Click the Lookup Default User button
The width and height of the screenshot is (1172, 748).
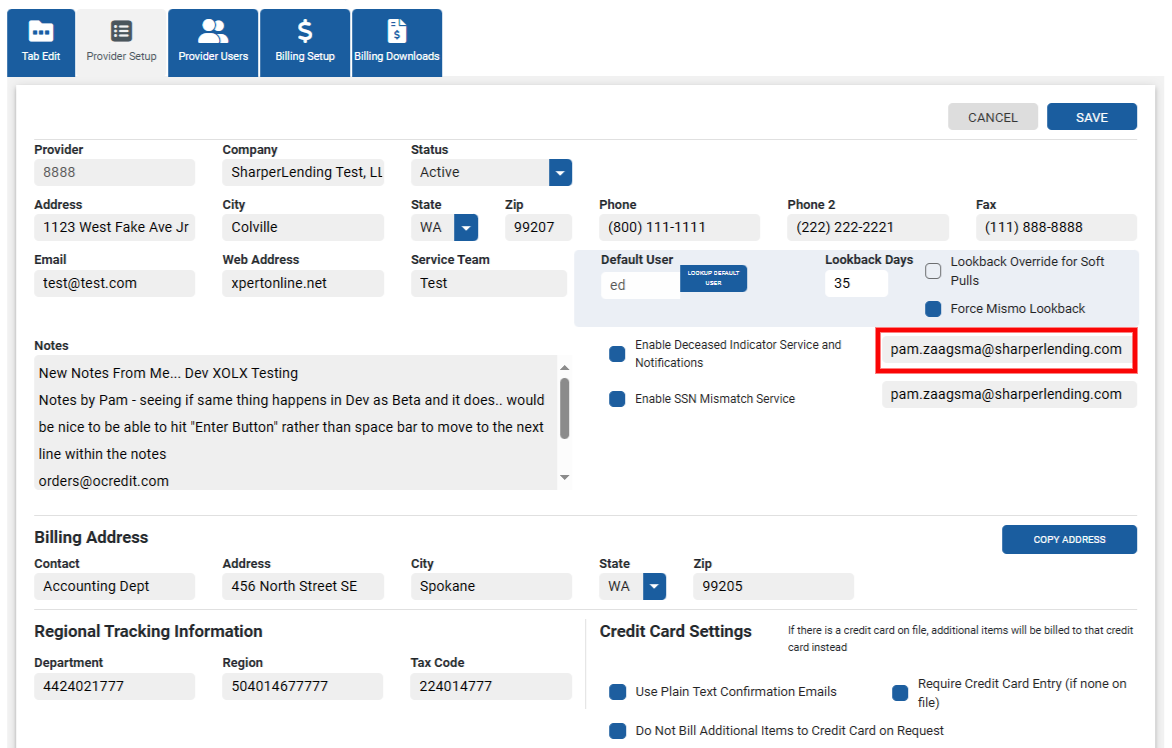tap(713, 279)
